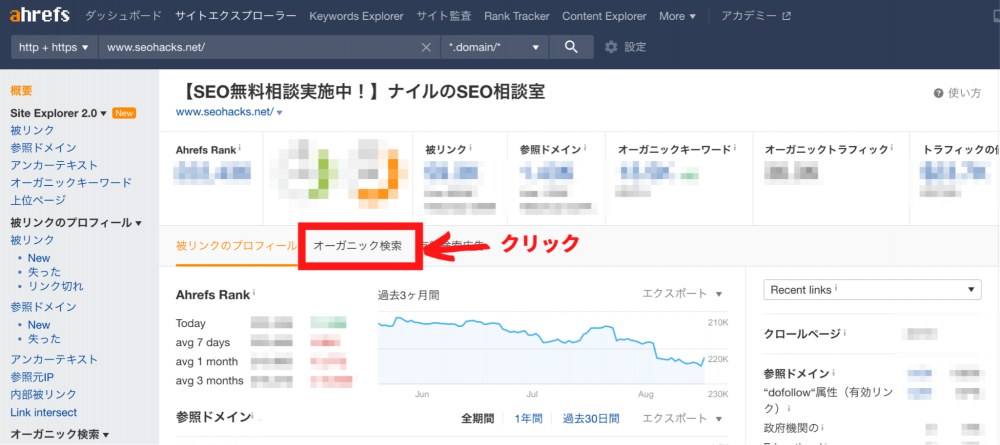Open 失った under the sidebar 参照ドメイン item
Image resolution: width=1000 pixels, height=445 pixels.
[45, 339]
